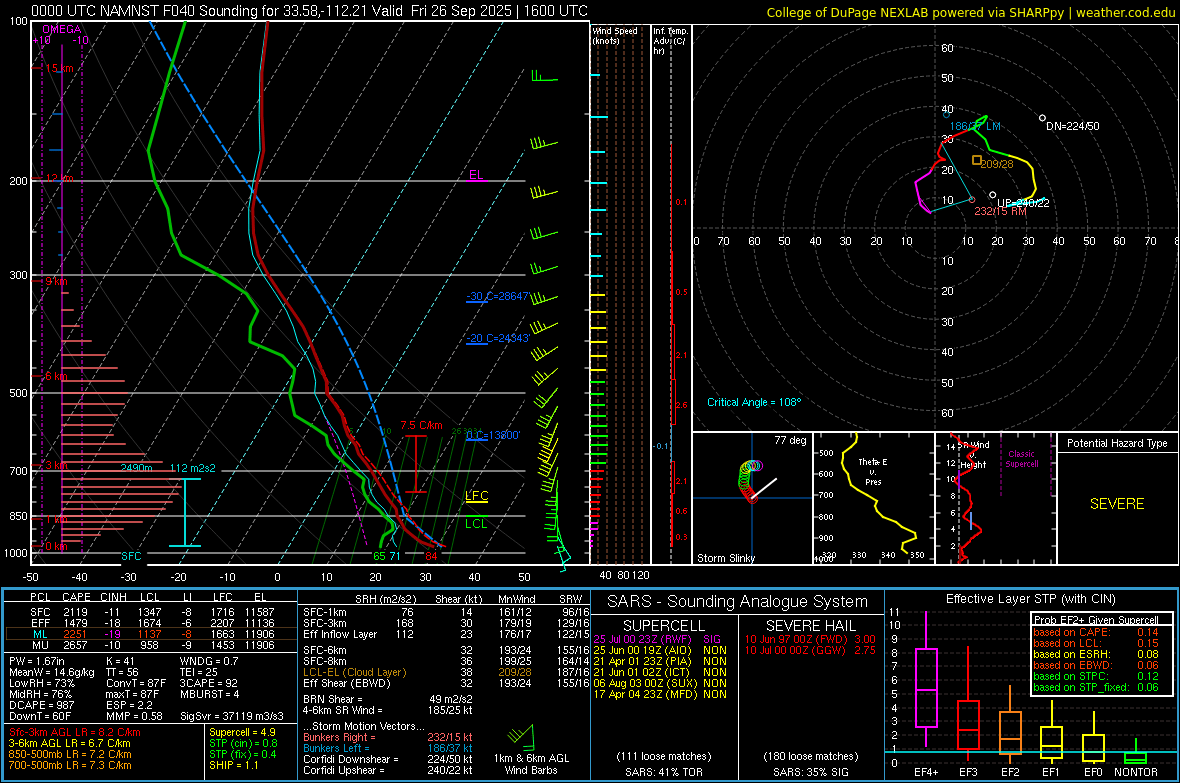The width and height of the screenshot is (1180, 783).
Task: Click the 0 C=13800' height label
Action: pos(493,435)
